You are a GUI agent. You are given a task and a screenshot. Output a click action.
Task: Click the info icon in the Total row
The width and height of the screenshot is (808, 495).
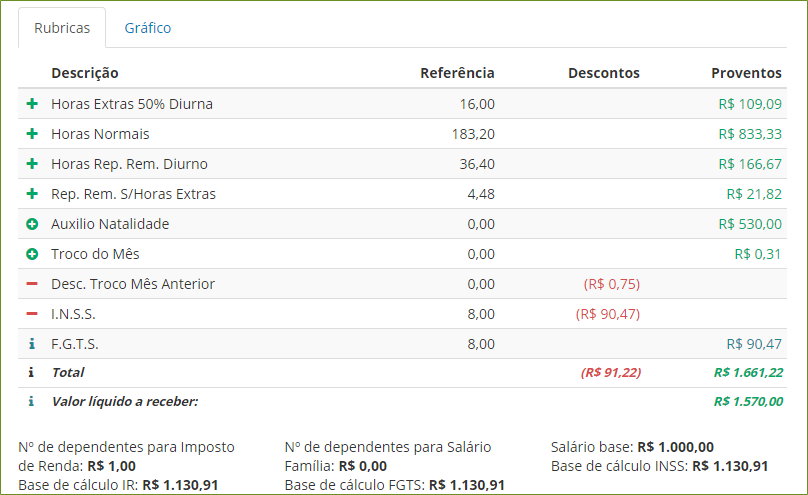tap(32, 372)
